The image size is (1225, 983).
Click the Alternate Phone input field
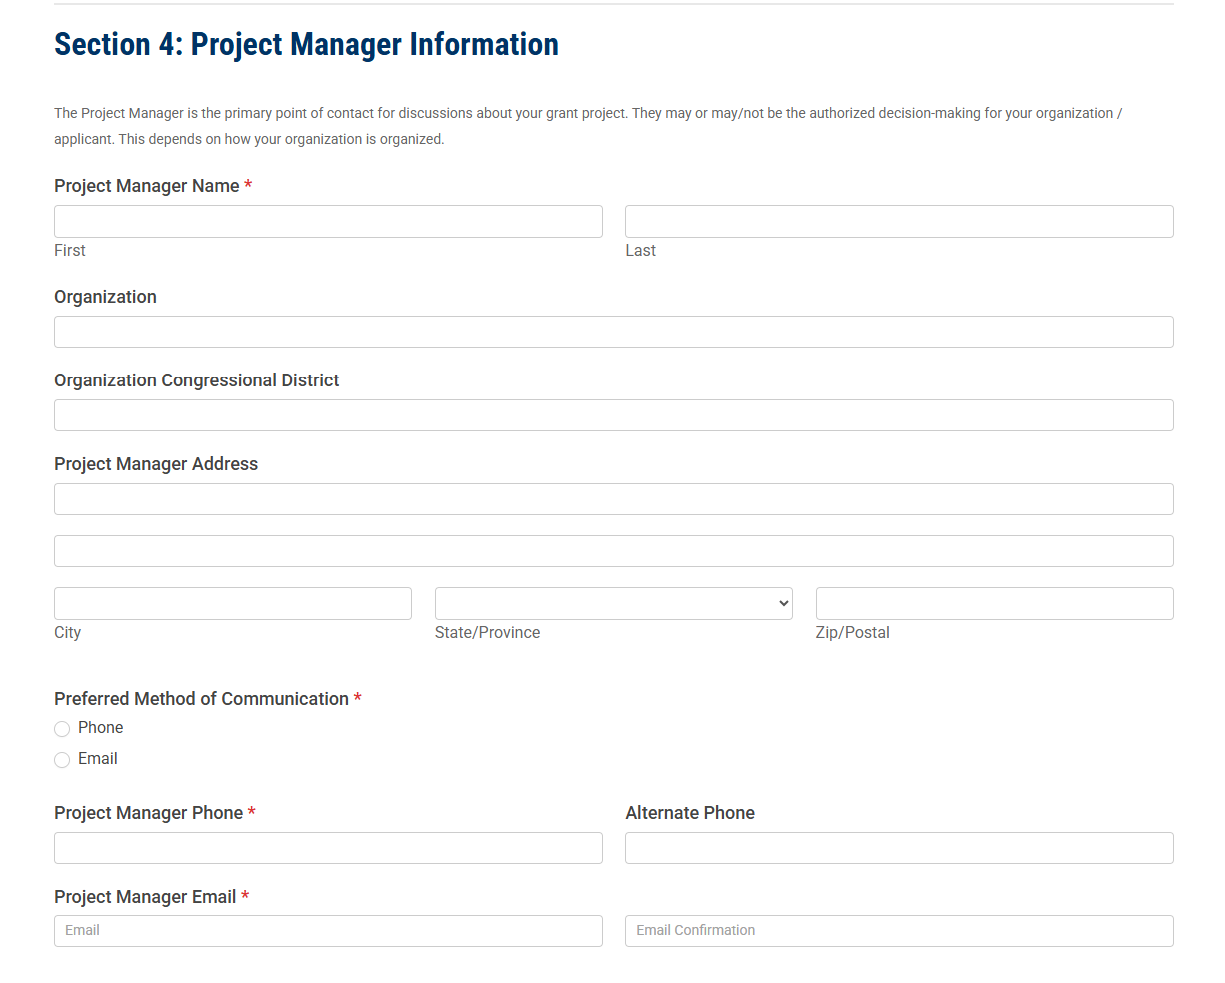click(898, 848)
